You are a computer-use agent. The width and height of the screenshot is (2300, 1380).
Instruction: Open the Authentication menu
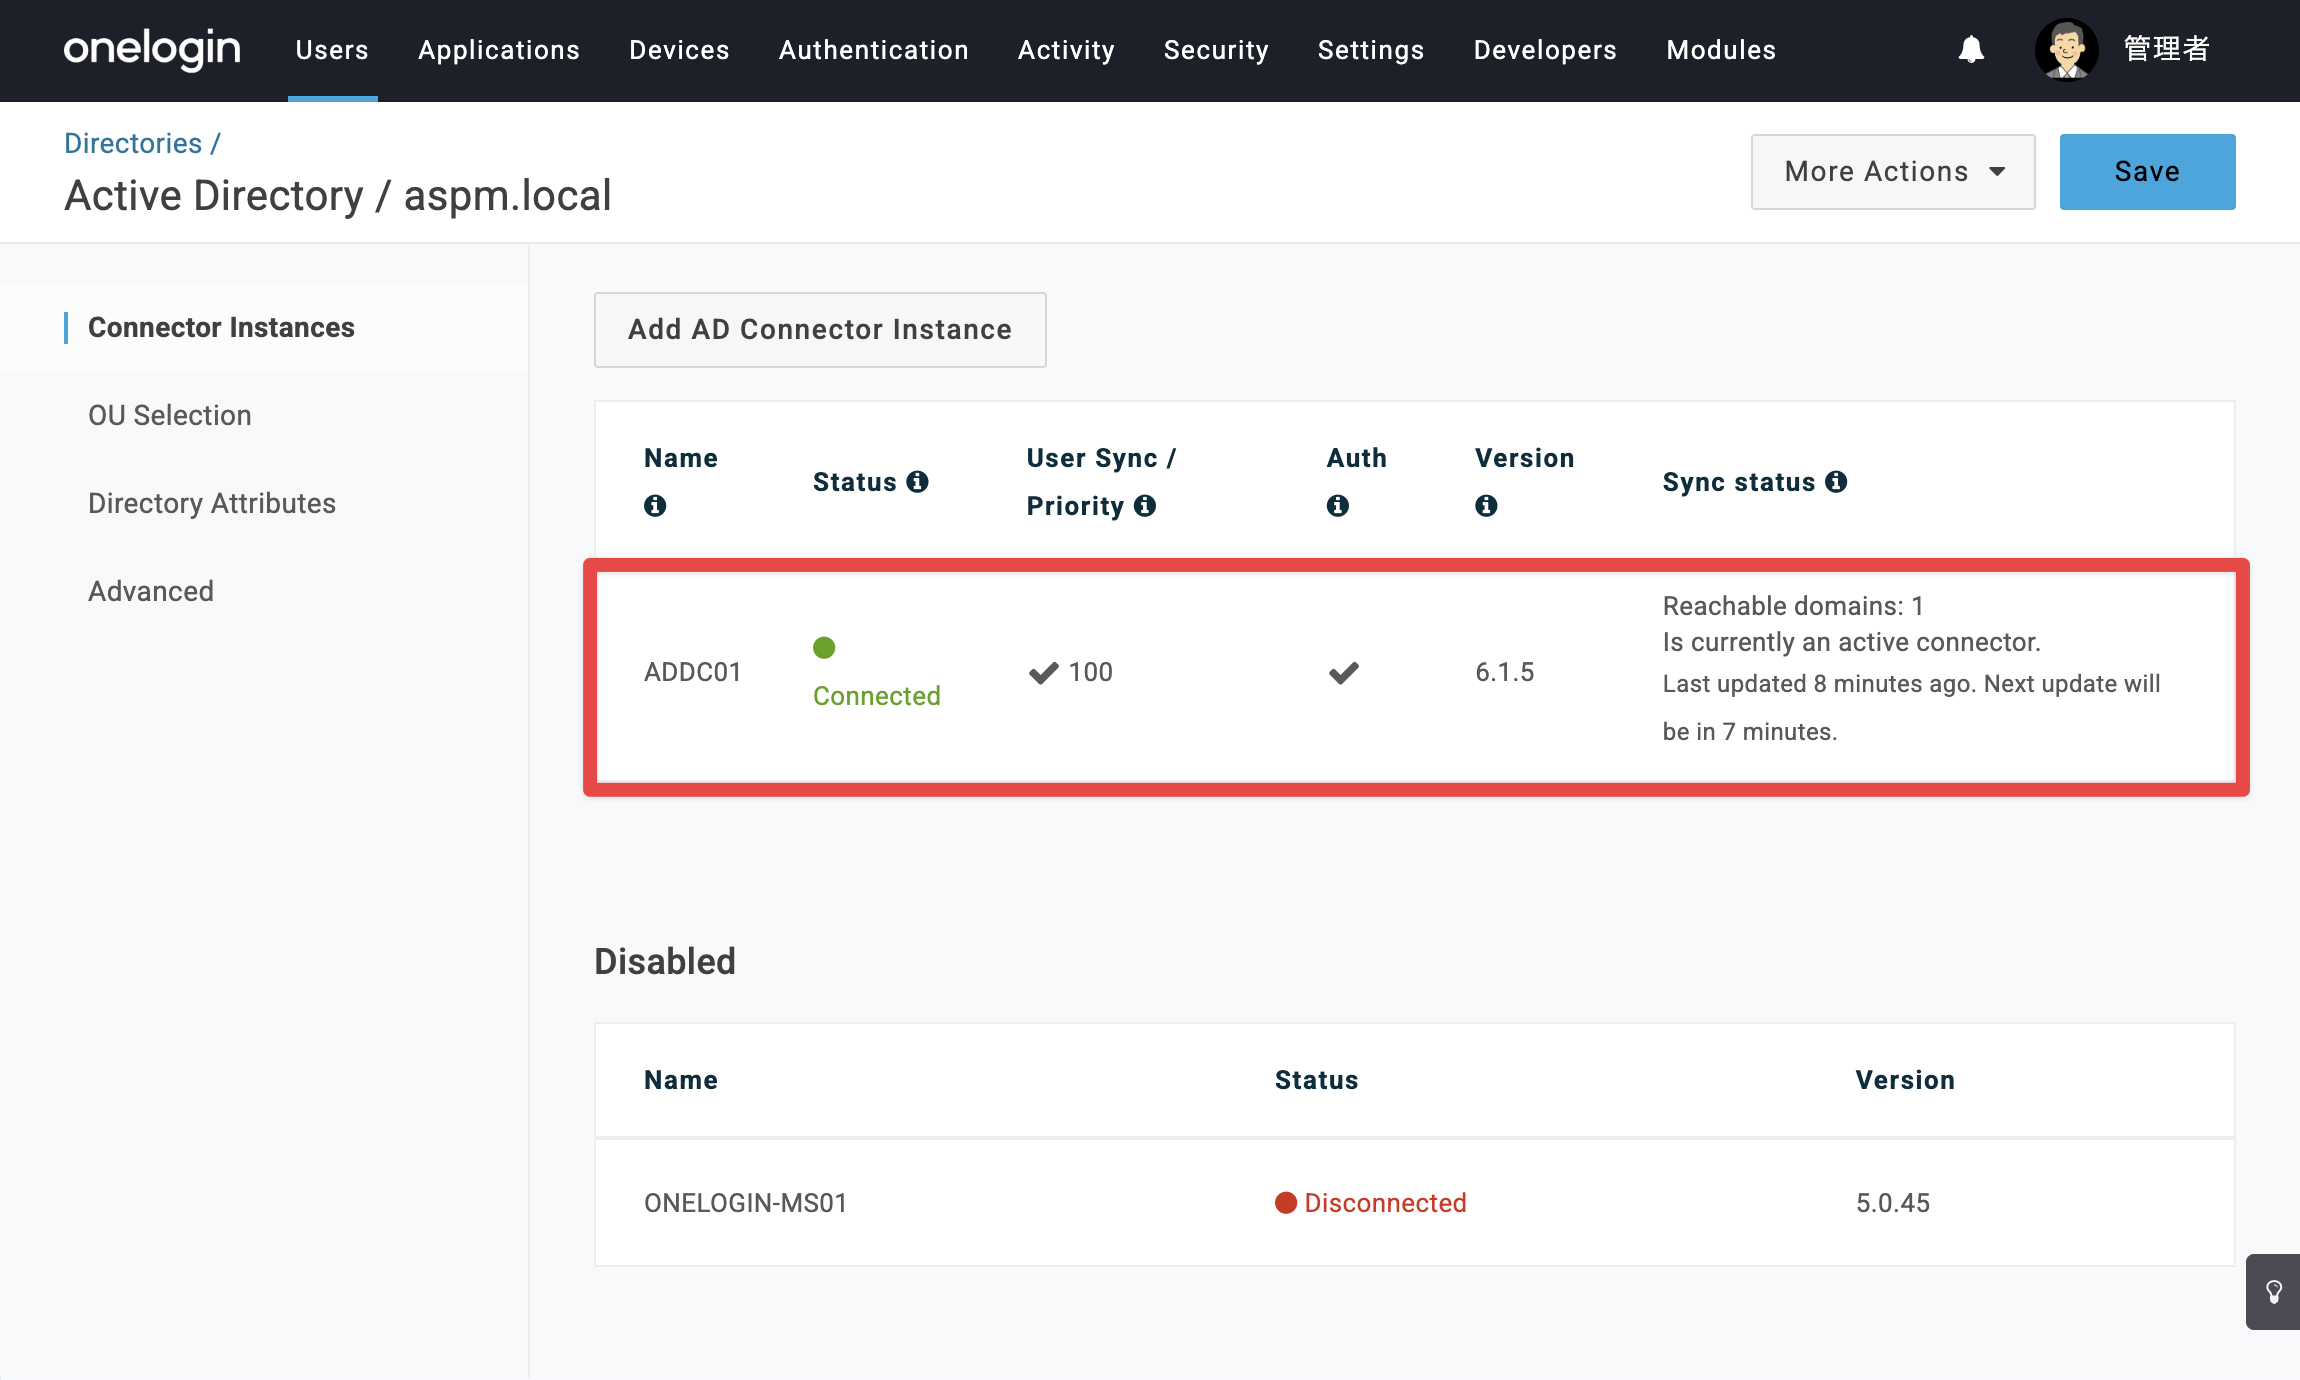(874, 50)
